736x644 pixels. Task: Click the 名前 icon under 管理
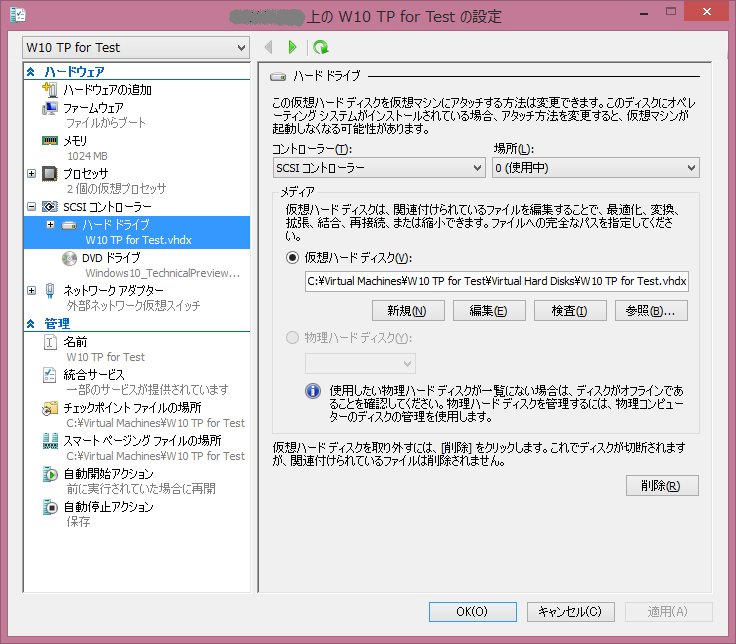[x=50, y=342]
